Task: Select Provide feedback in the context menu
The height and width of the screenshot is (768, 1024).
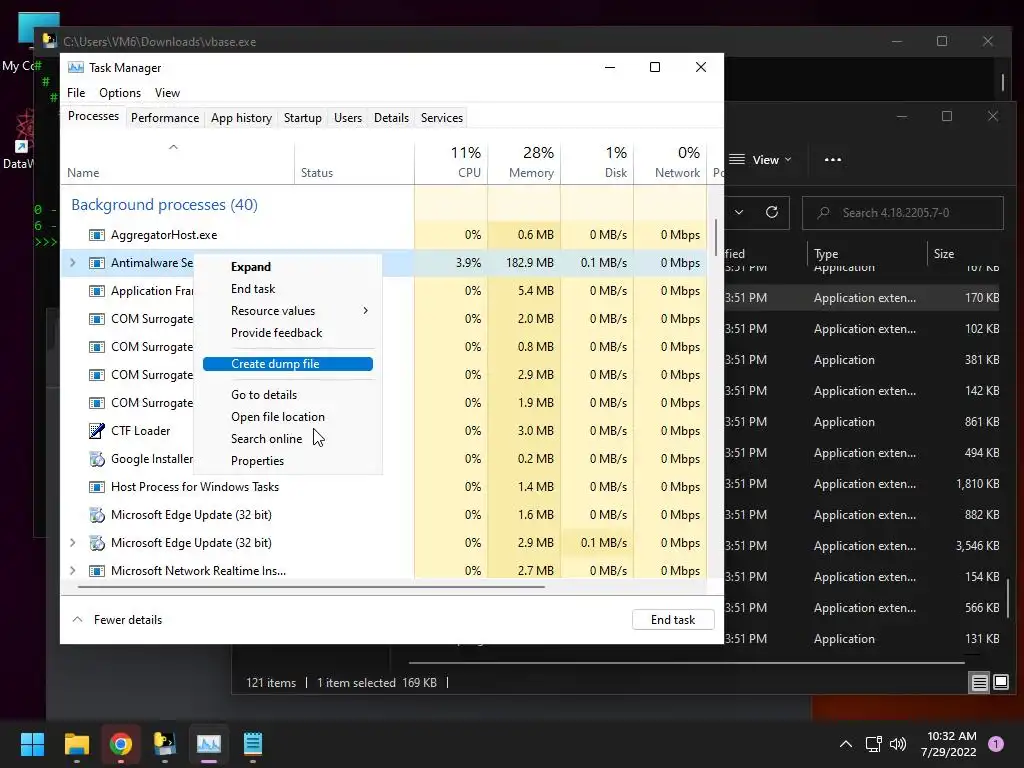Action: click(288, 333)
